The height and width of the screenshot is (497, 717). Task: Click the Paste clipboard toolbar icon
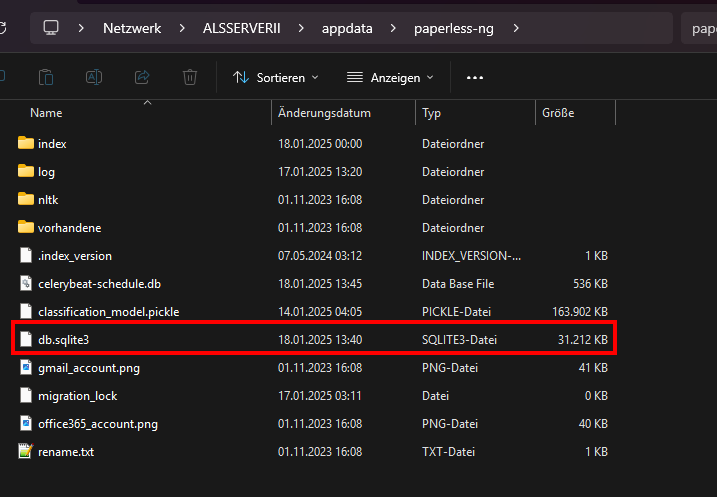pyautogui.click(x=46, y=77)
